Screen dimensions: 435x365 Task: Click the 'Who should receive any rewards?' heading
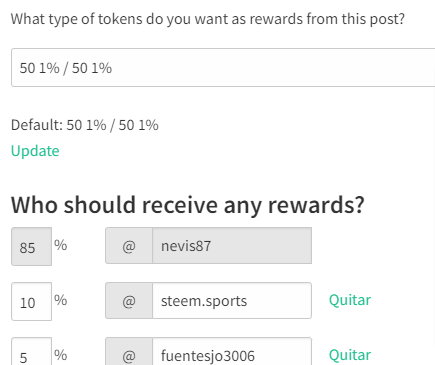(188, 205)
